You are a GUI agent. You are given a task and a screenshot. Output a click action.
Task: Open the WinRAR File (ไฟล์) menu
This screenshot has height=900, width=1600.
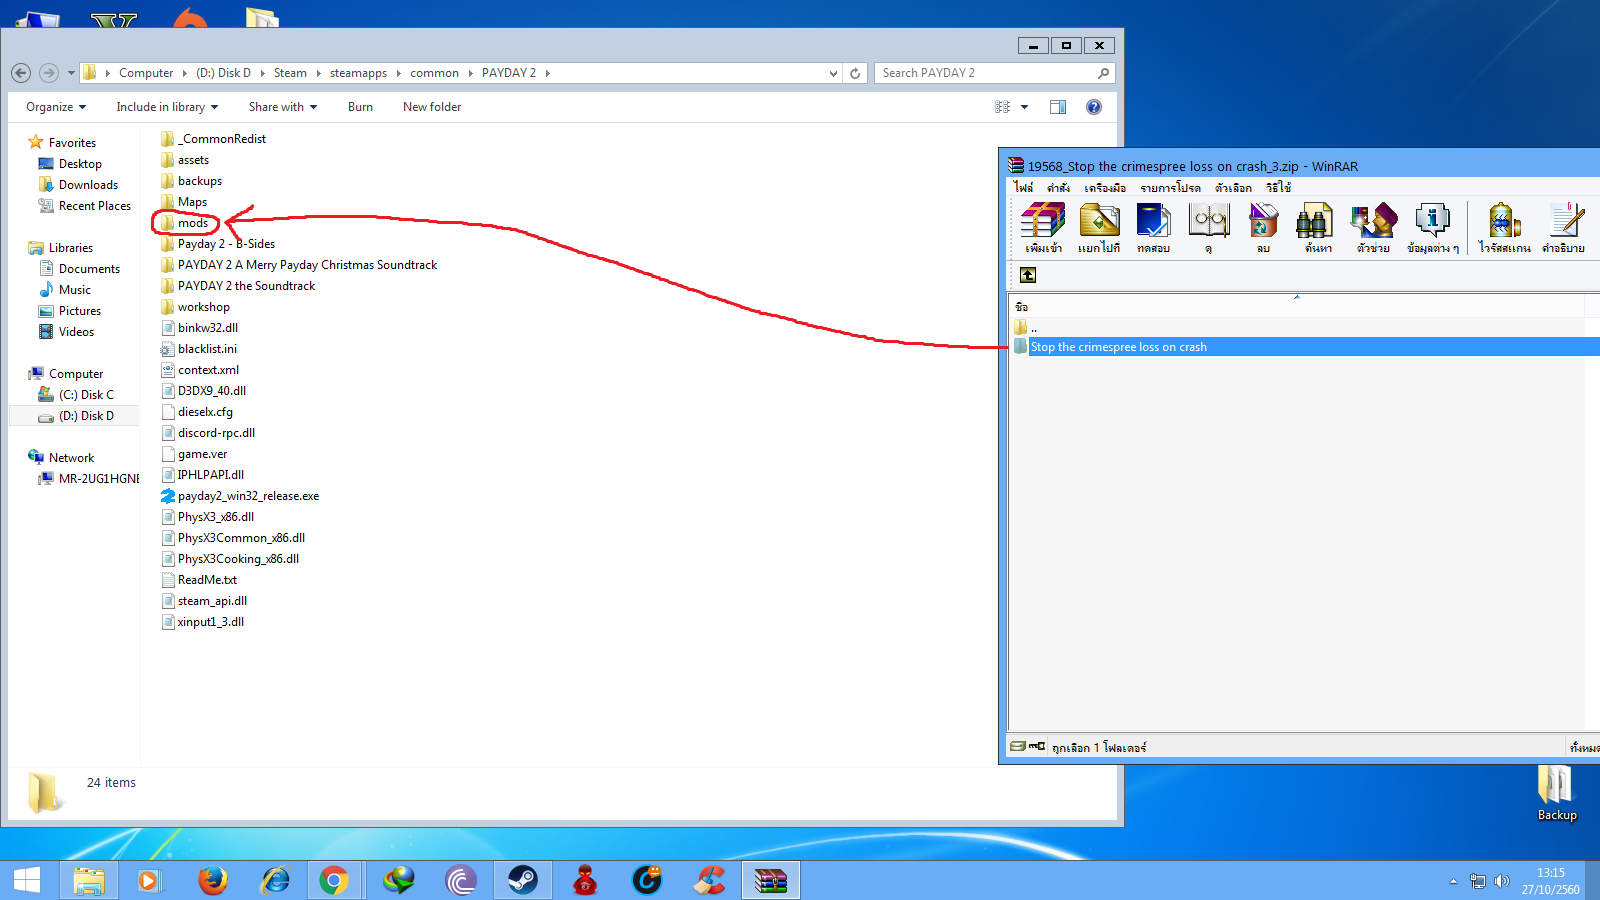click(1023, 187)
